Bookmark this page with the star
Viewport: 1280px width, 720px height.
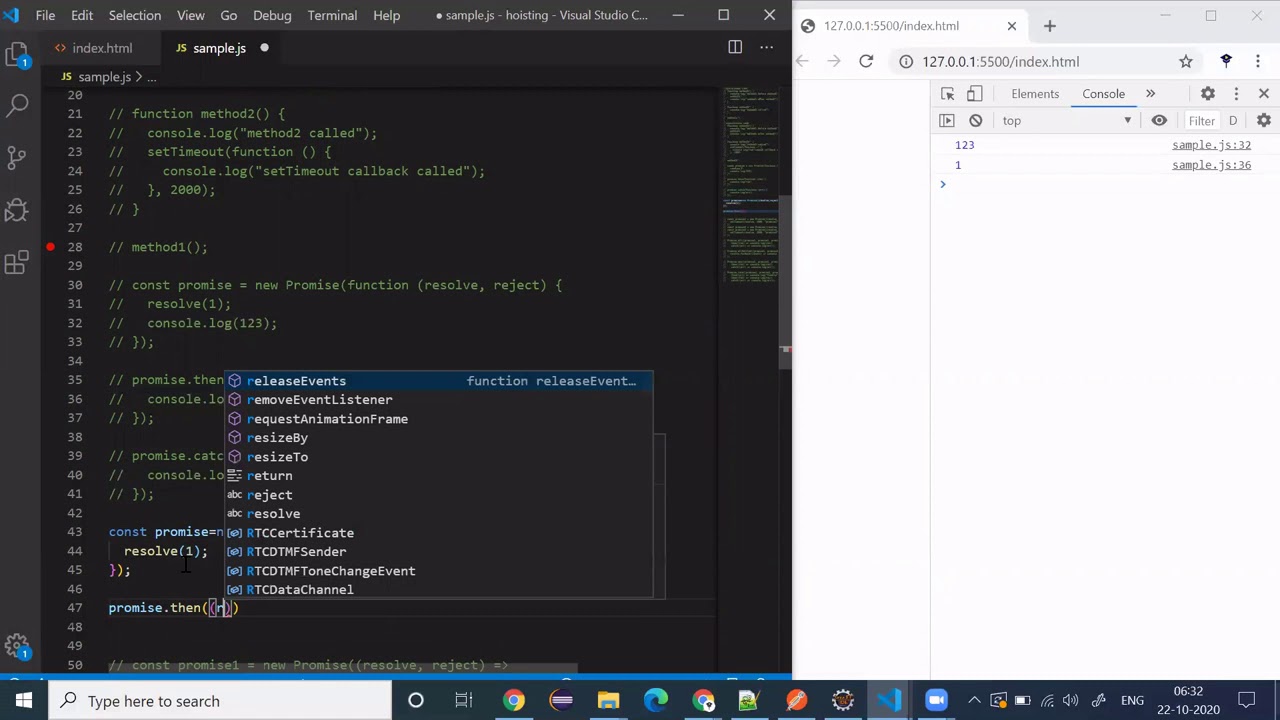click(x=1186, y=61)
